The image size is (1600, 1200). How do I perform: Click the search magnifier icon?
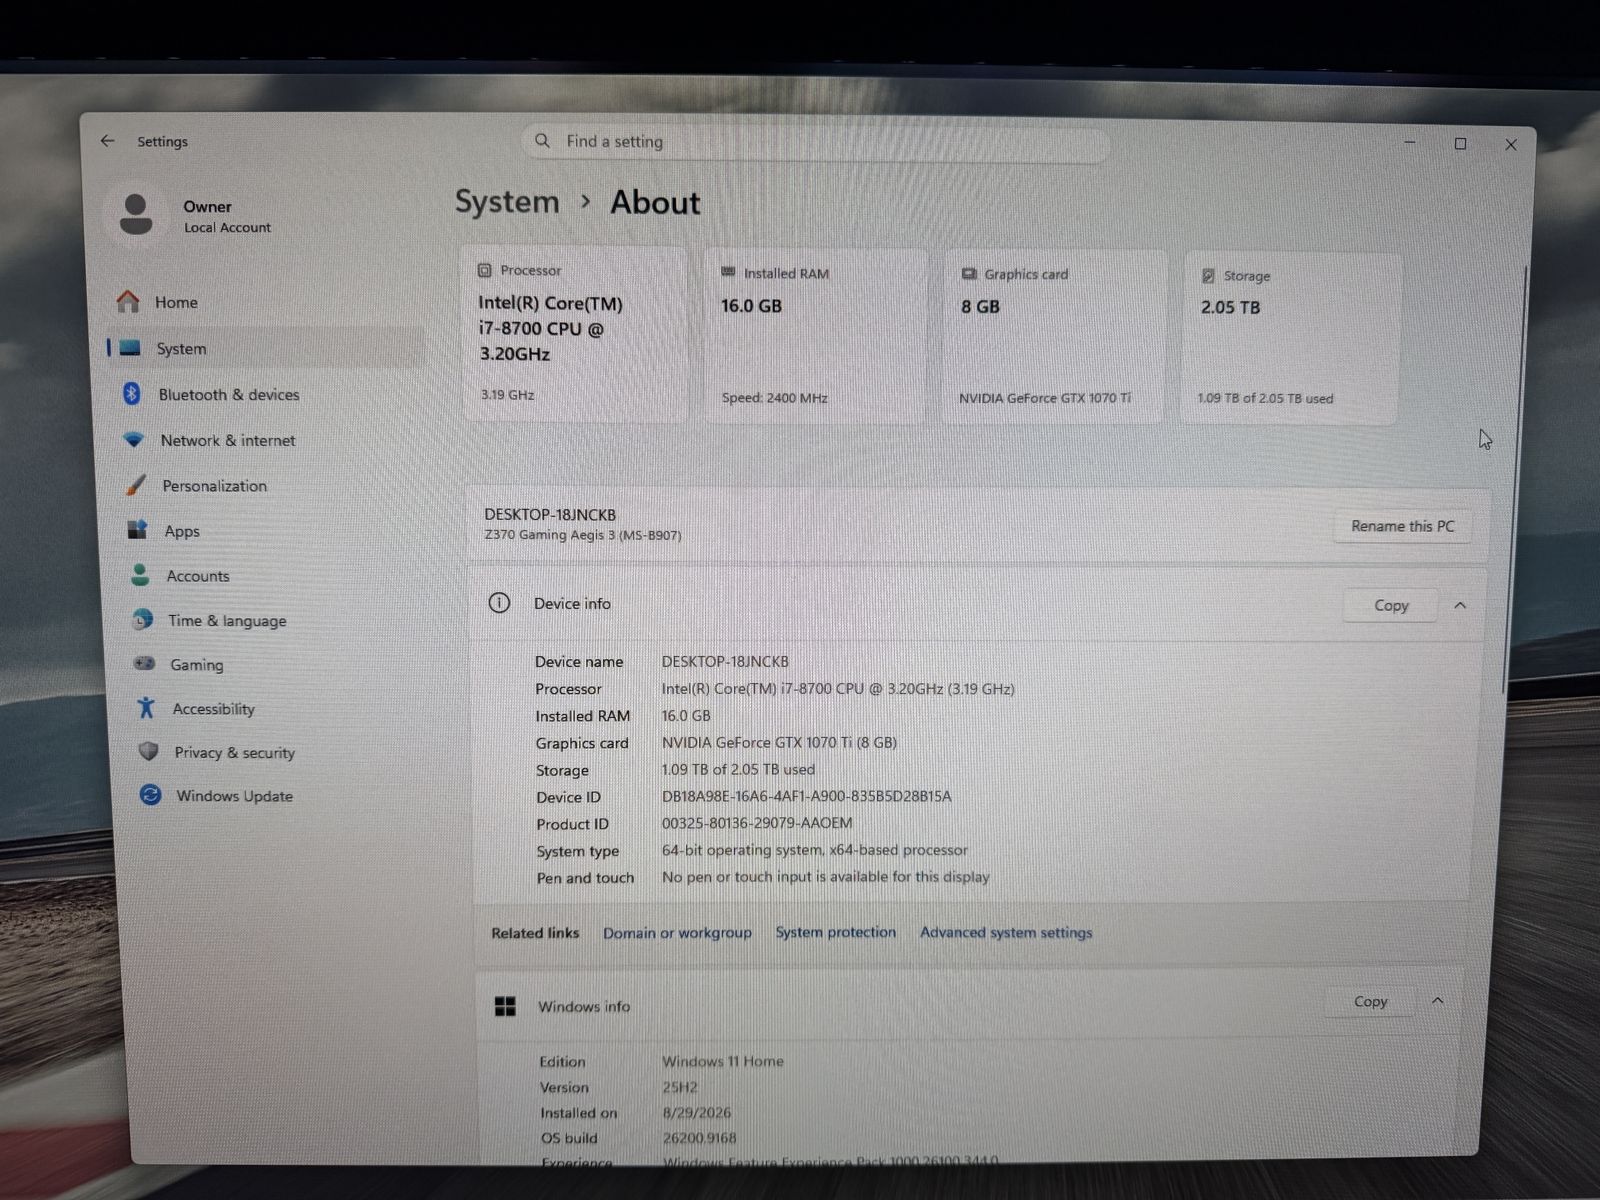[x=542, y=141]
